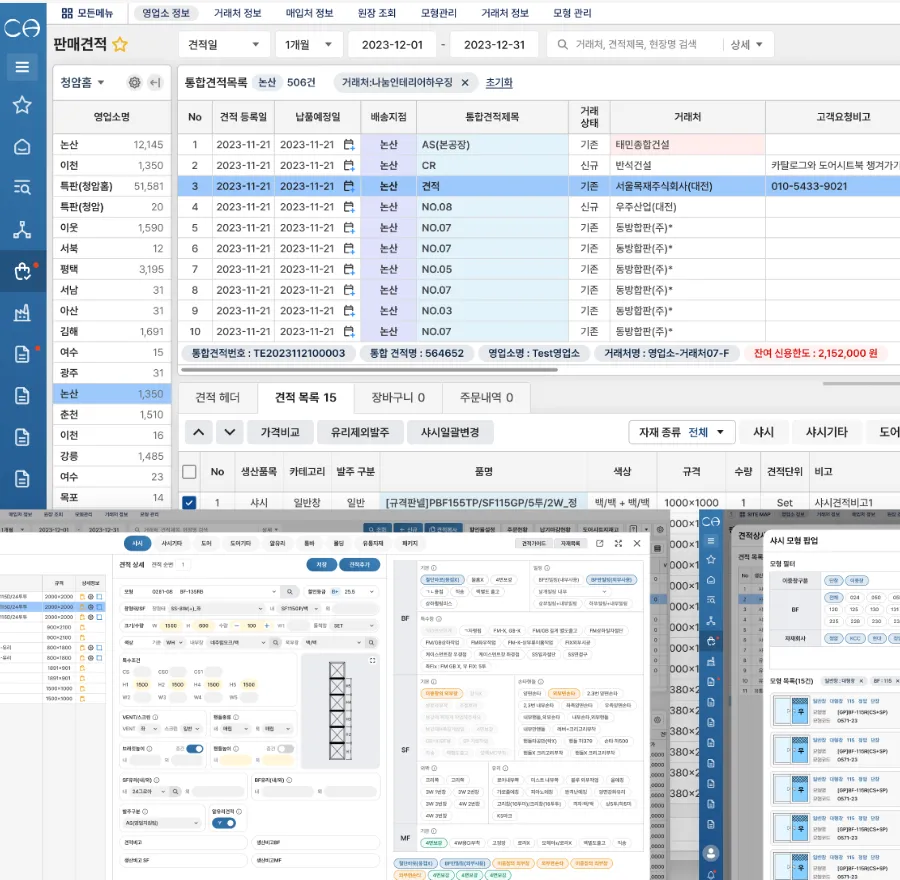The width and height of the screenshot is (900, 880).
Task: Open the organization tree icon in the sidebar
Action: 22,229
